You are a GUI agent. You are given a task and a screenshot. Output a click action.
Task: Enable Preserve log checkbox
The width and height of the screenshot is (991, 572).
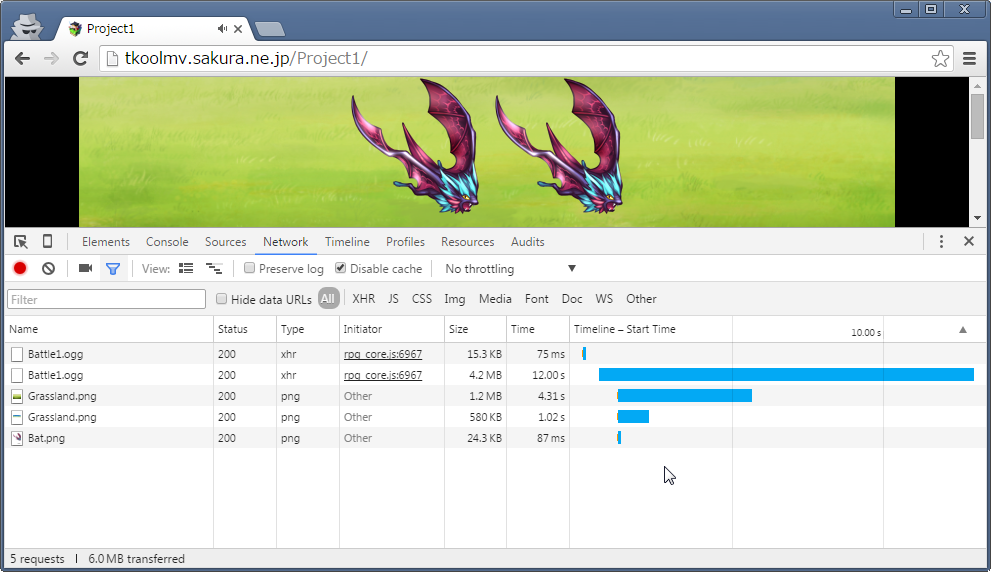(x=250, y=268)
